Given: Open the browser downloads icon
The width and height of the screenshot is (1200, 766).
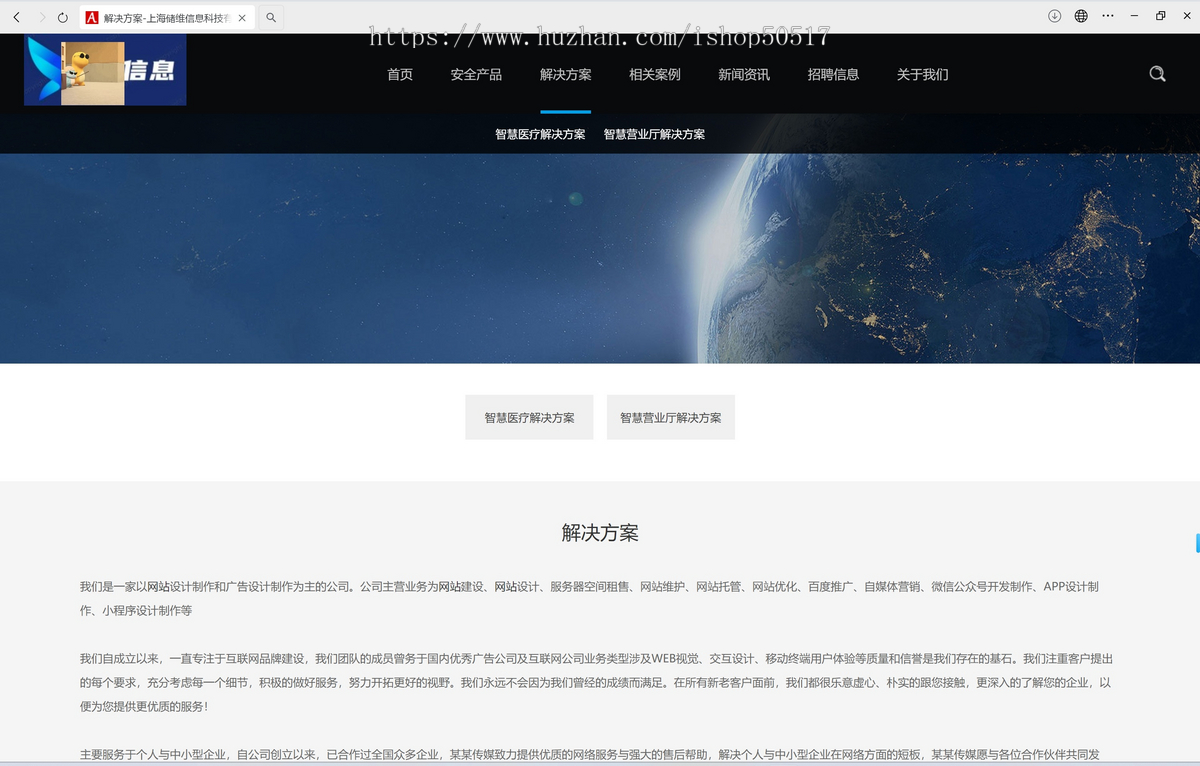Looking at the screenshot, I should click(x=1054, y=16).
